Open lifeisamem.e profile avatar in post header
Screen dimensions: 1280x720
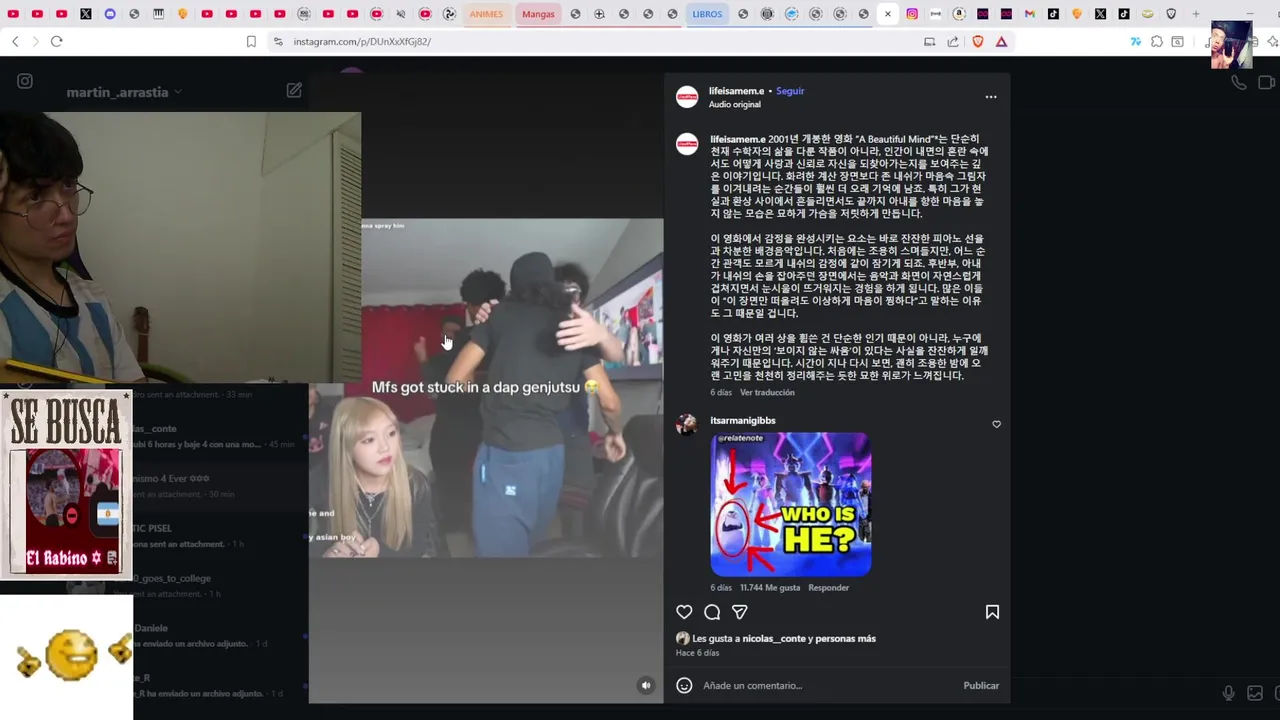(687, 97)
